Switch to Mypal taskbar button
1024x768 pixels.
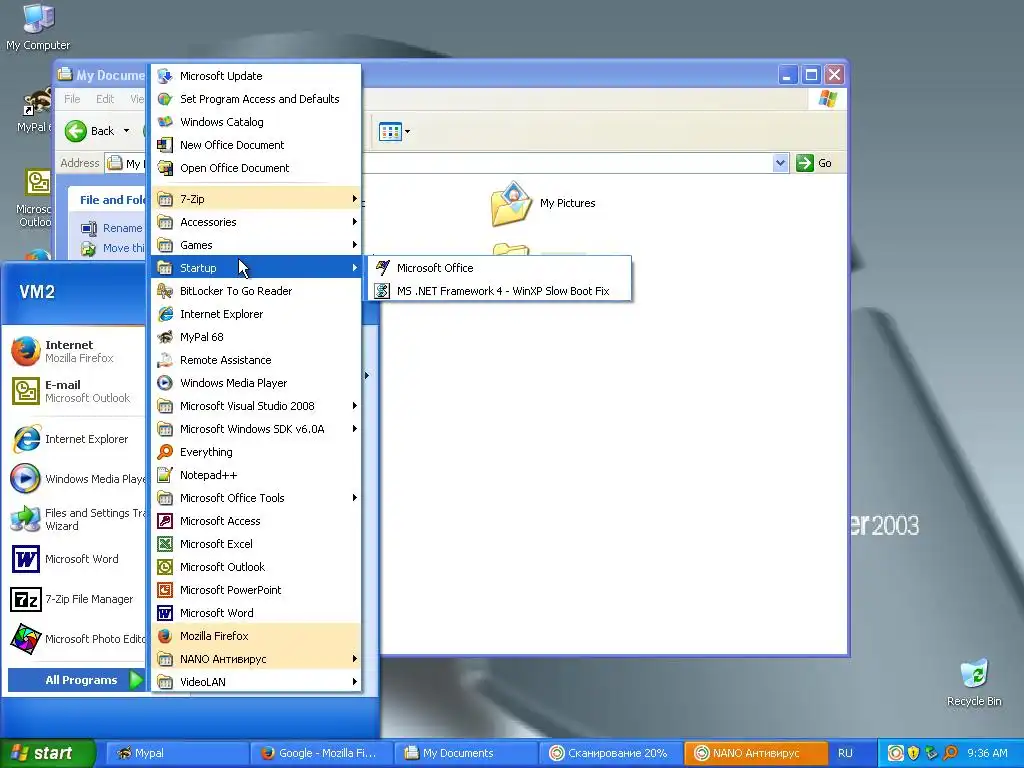176,753
